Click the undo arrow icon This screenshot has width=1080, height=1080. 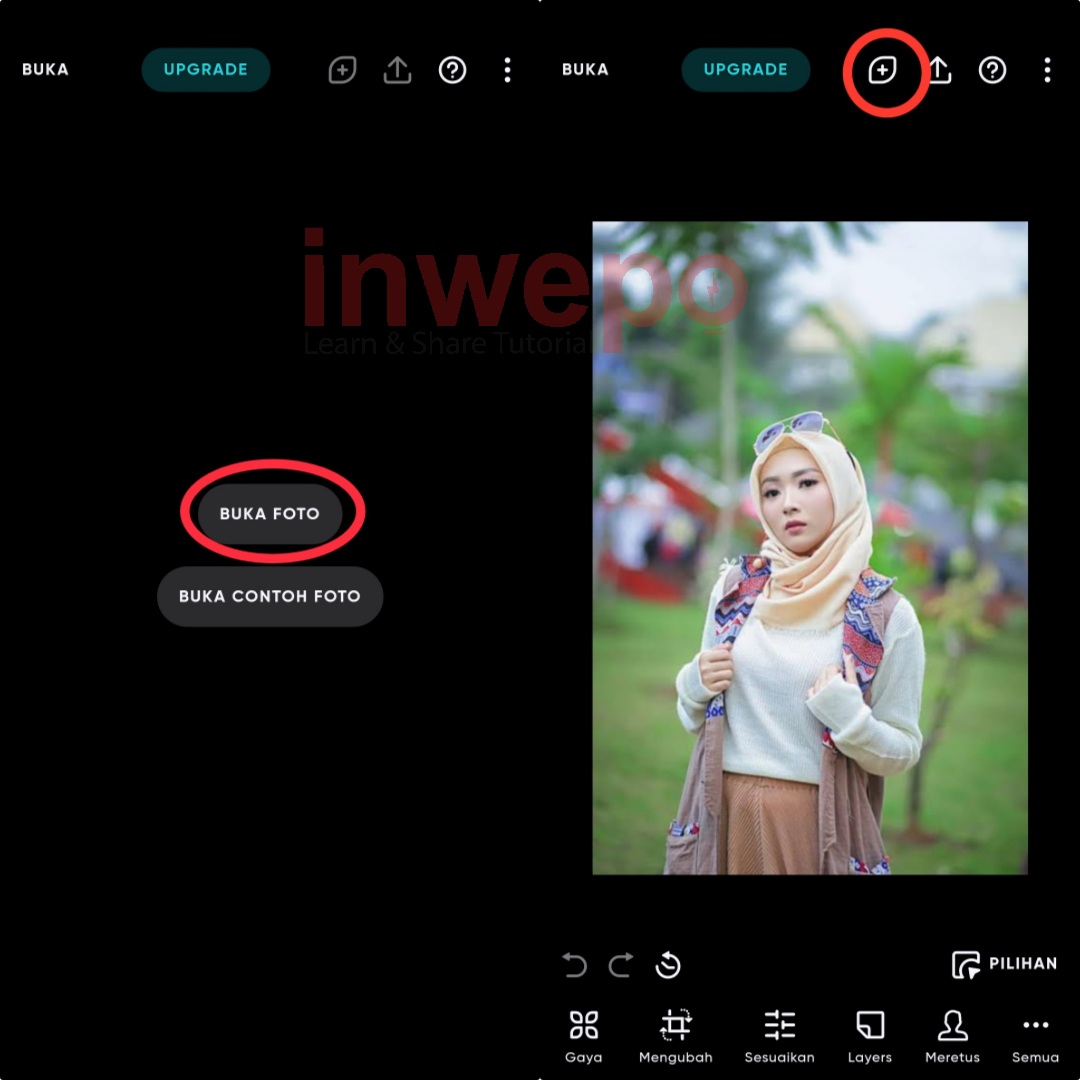[x=574, y=966]
